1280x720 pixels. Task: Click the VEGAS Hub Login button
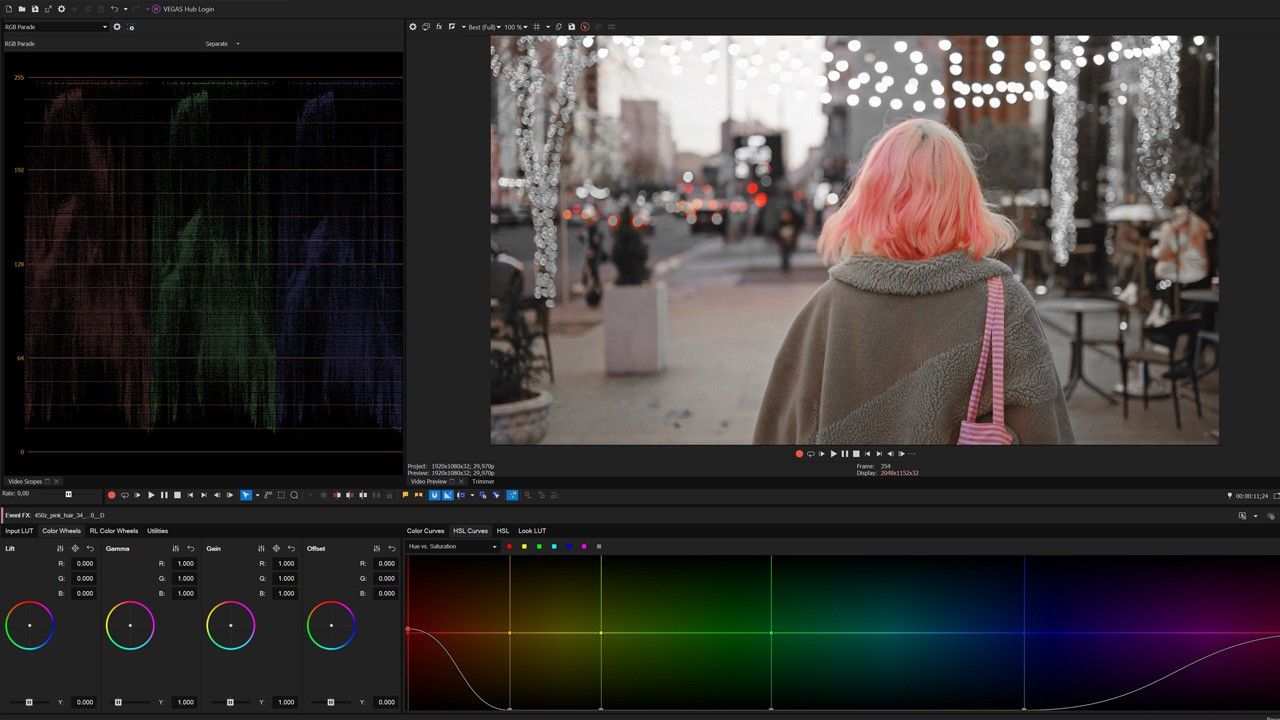point(189,9)
